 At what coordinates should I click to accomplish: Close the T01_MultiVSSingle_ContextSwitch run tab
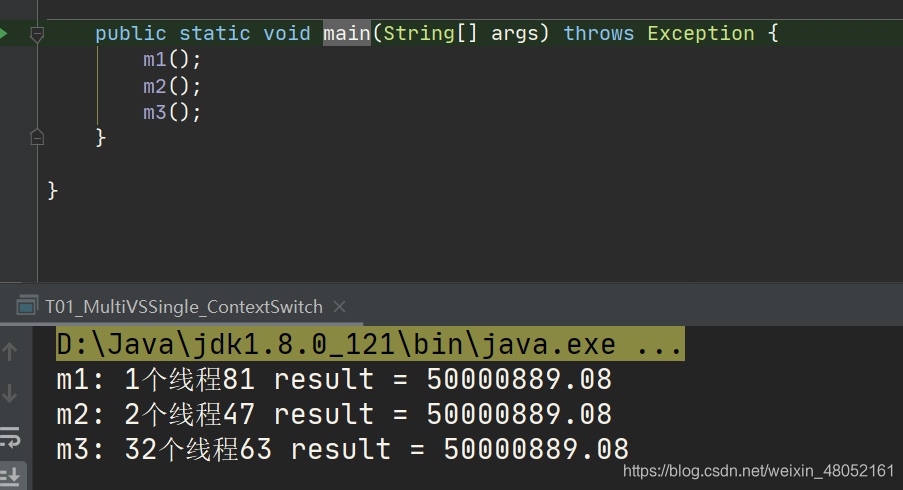(340, 307)
